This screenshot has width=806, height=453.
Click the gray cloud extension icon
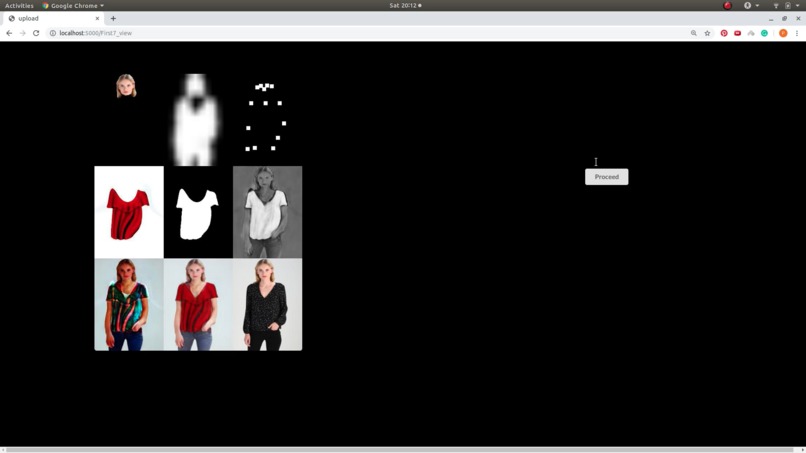(751, 33)
